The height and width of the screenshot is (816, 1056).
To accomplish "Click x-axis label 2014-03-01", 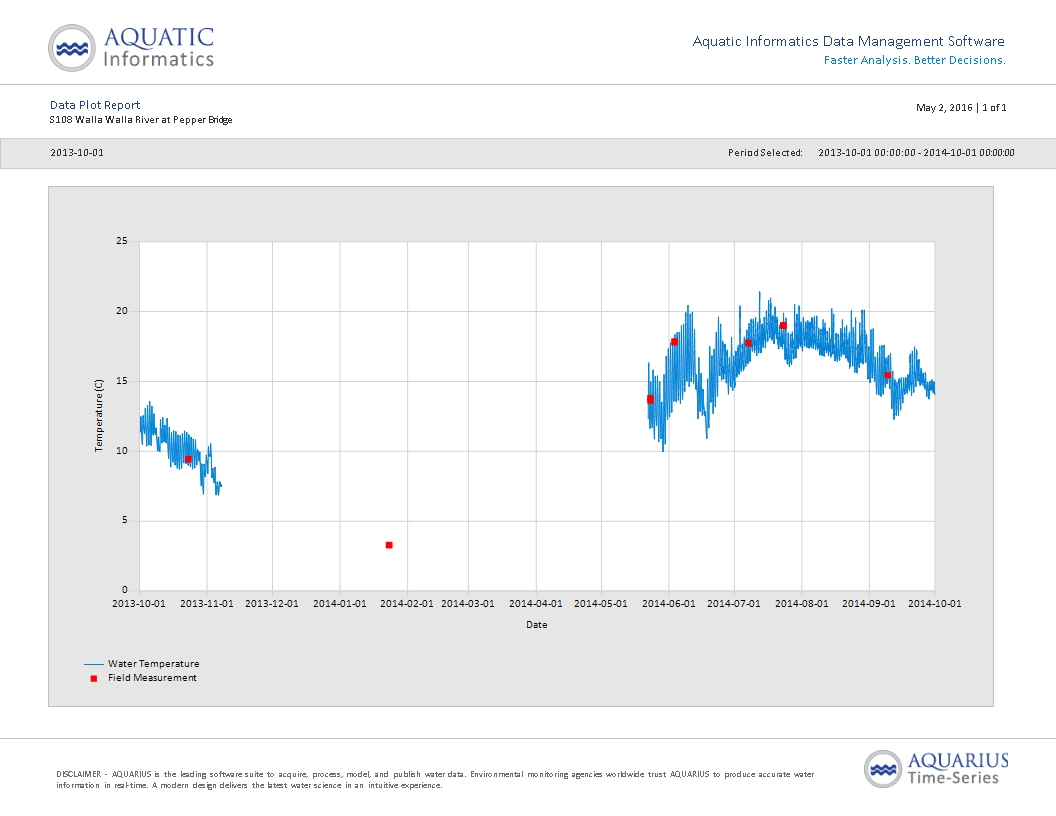I will click(x=468, y=603).
